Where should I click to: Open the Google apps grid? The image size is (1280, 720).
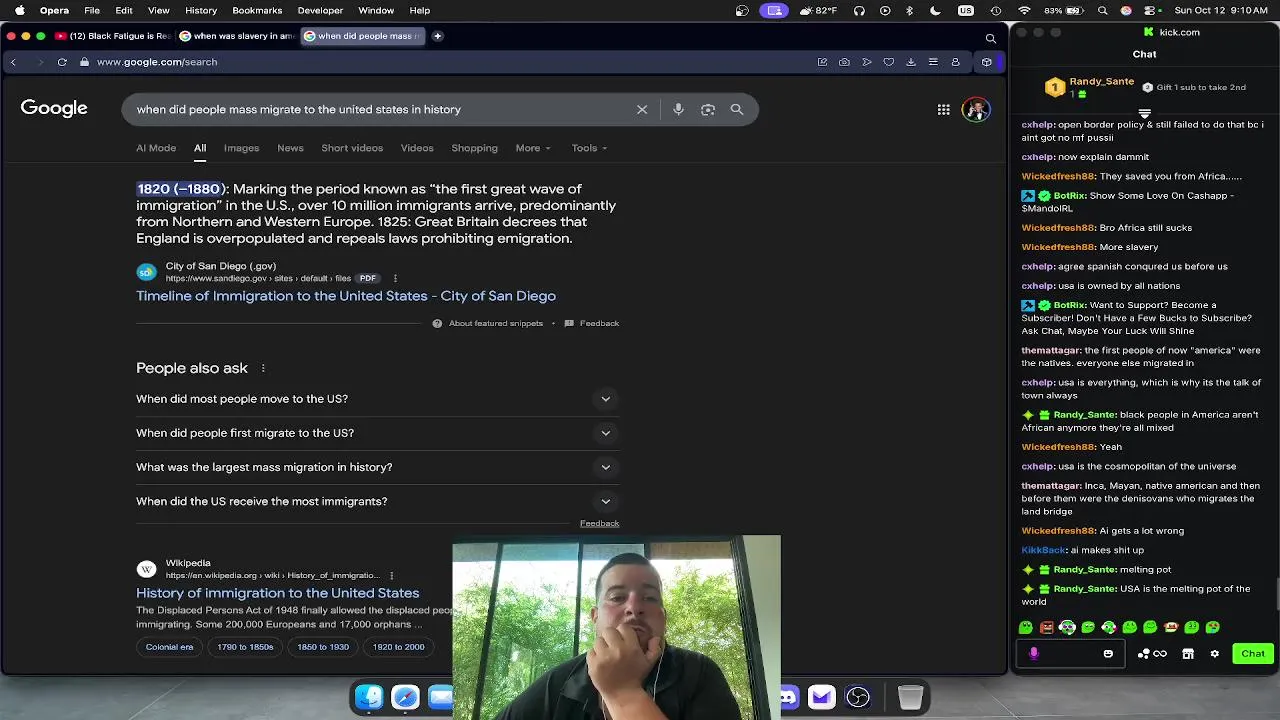coord(943,110)
